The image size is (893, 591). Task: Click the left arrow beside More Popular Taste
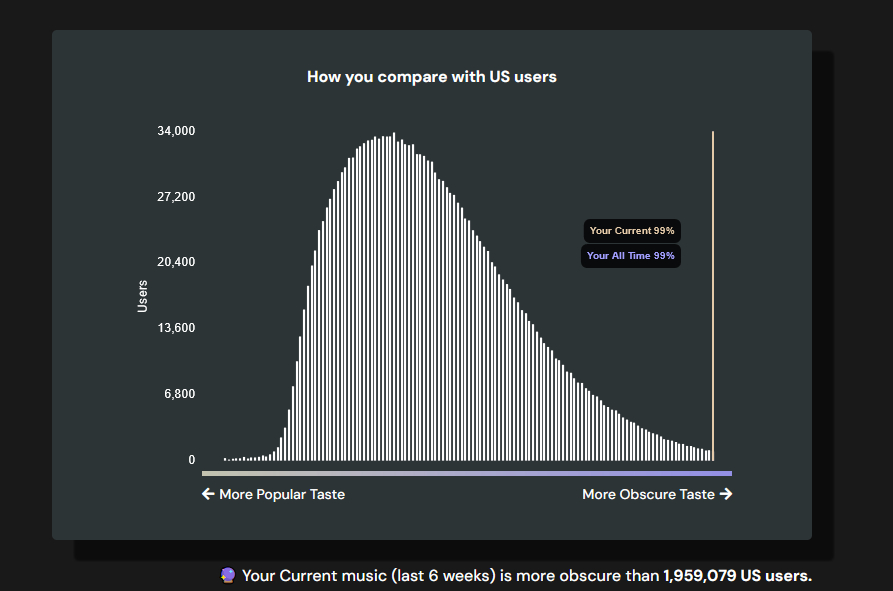208,494
